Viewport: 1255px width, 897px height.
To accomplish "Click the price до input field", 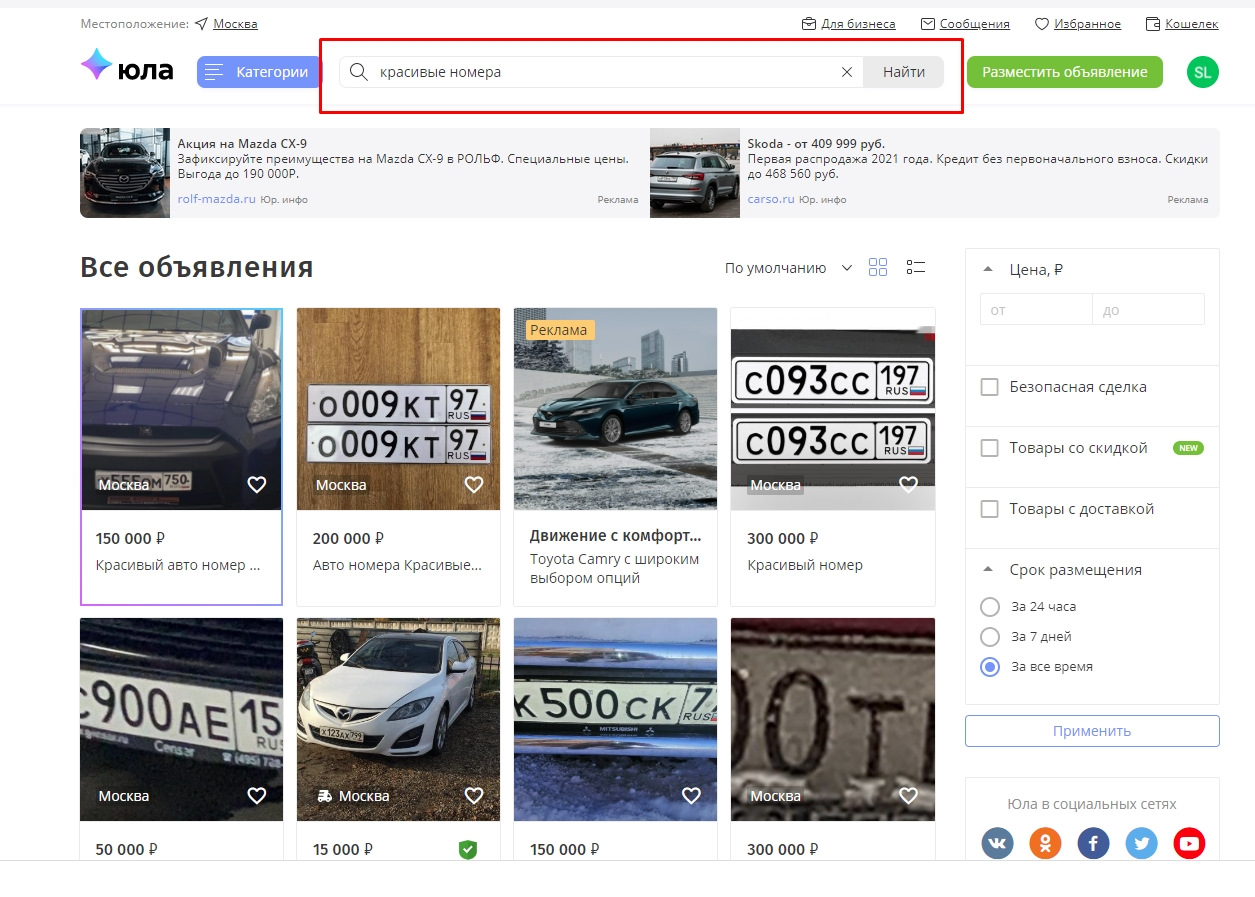I will click(x=1148, y=310).
